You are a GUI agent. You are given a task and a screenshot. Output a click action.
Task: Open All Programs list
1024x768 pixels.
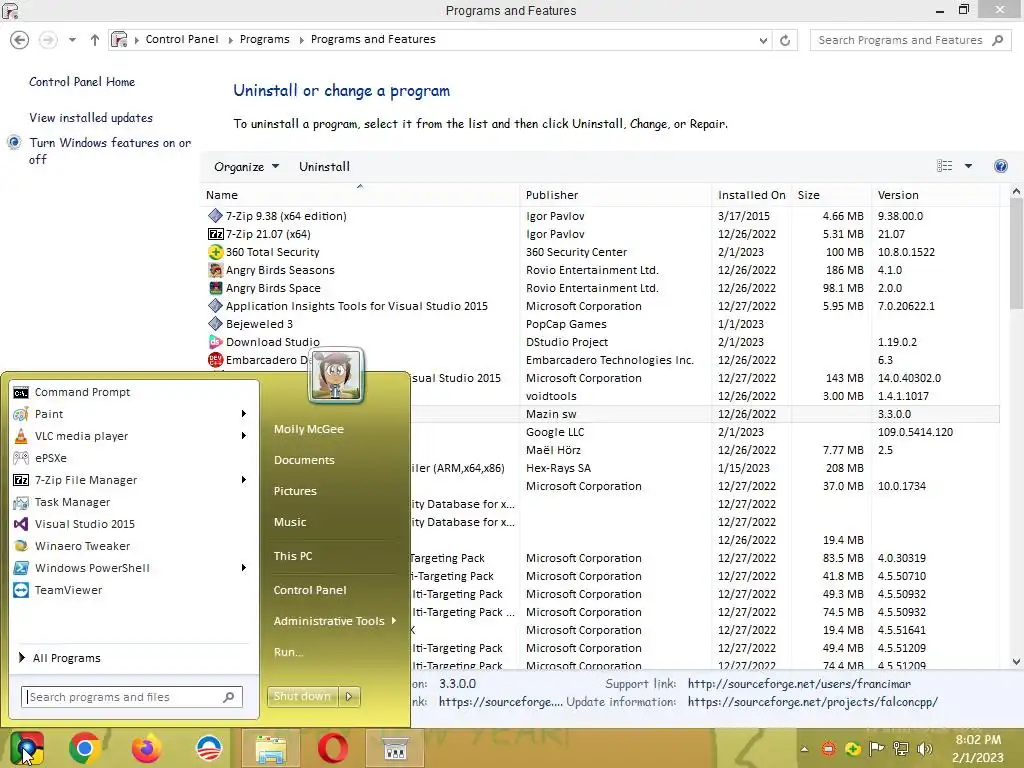60,658
